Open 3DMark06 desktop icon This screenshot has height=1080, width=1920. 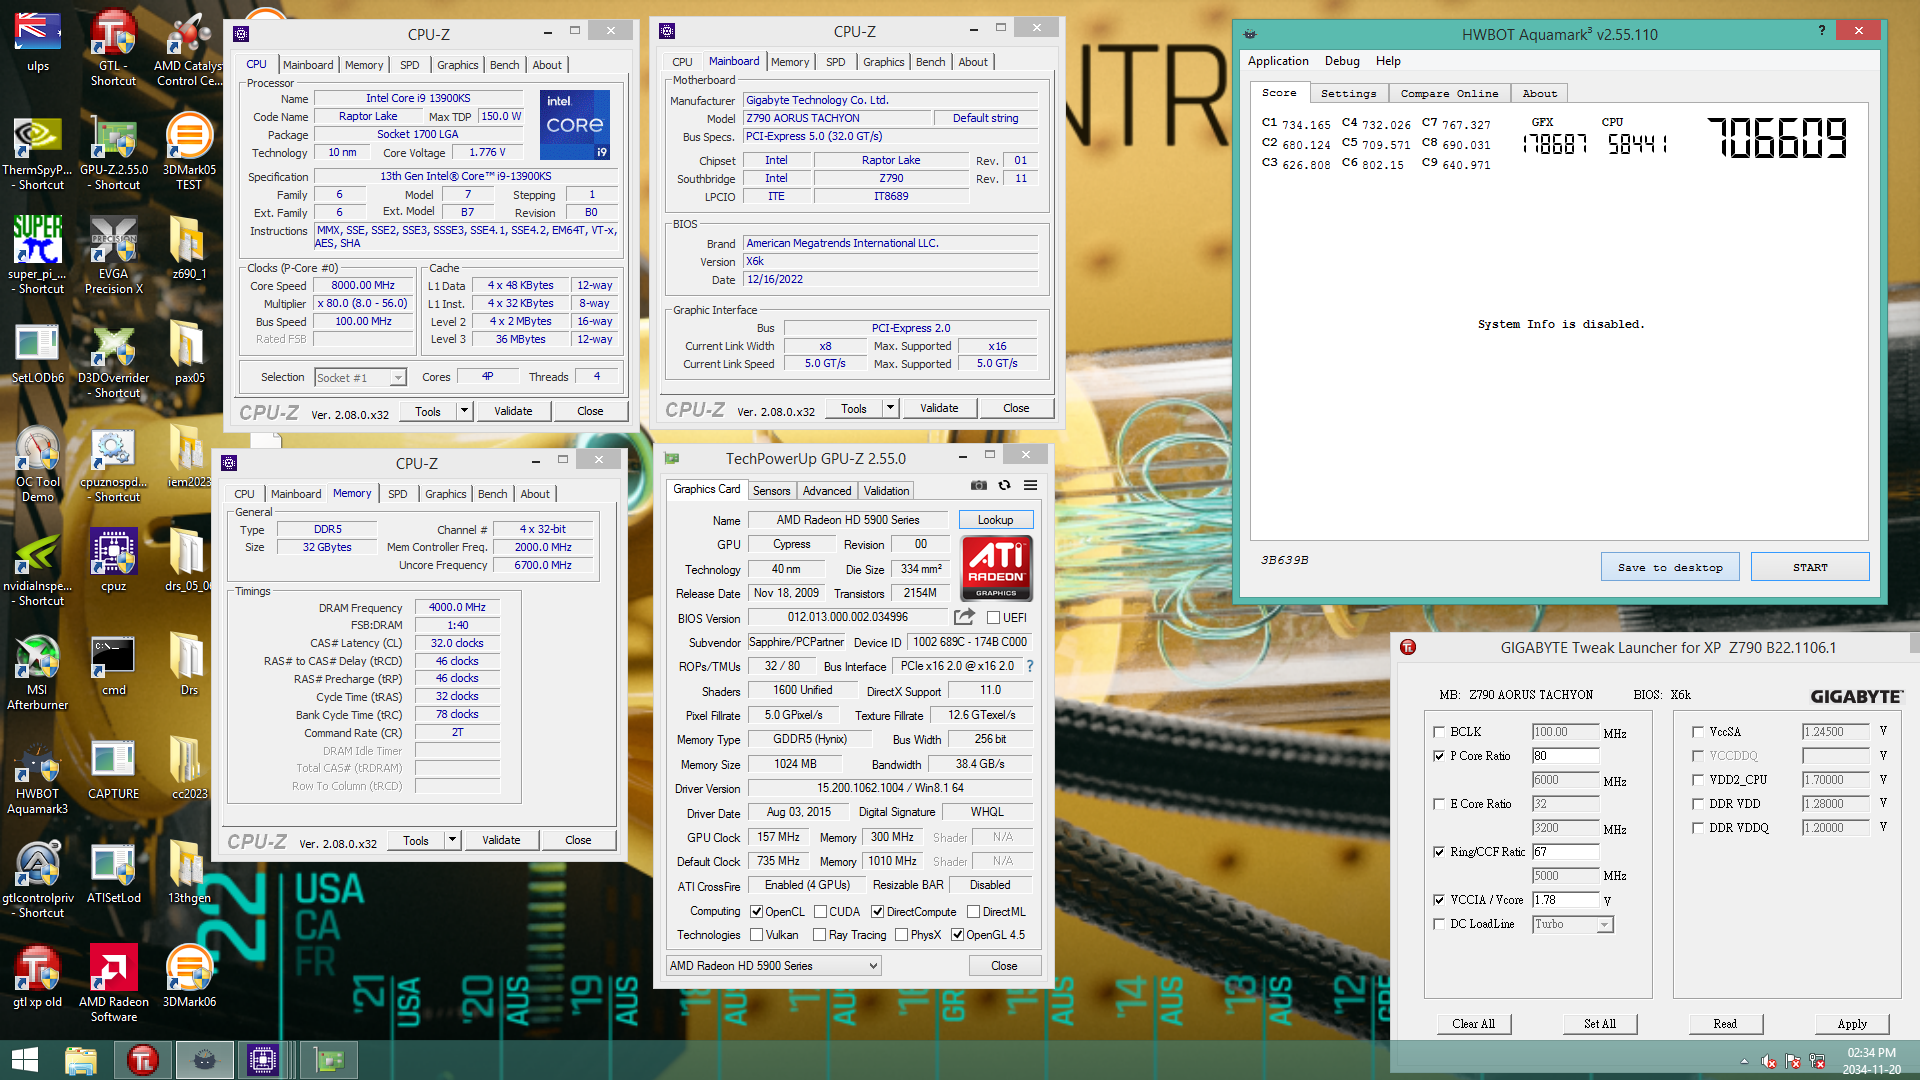189,976
